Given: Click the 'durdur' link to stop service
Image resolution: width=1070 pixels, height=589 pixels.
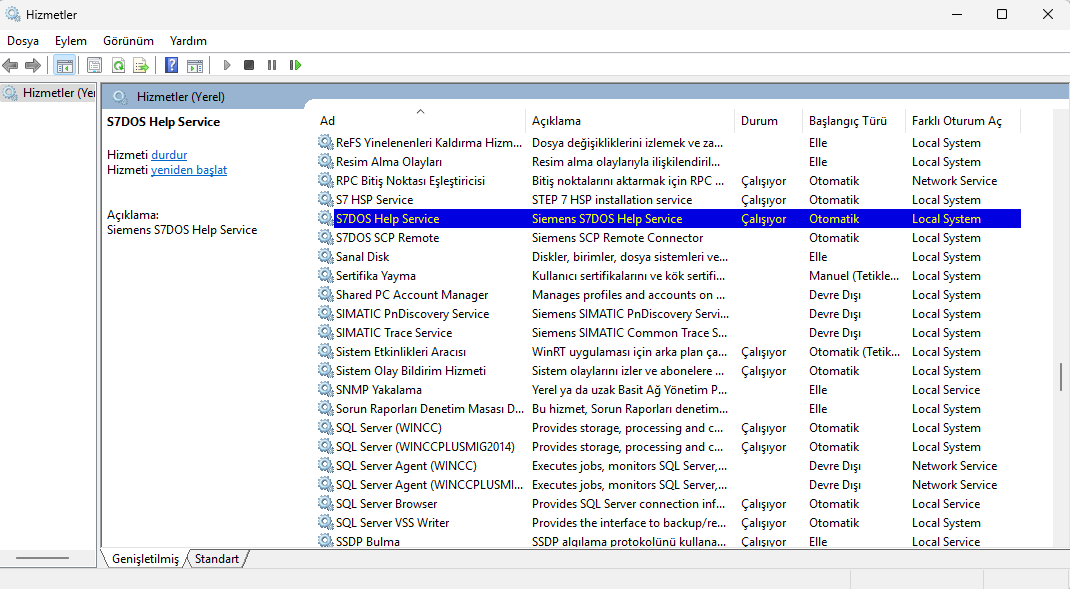Looking at the screenshot, I should [169, 155].
